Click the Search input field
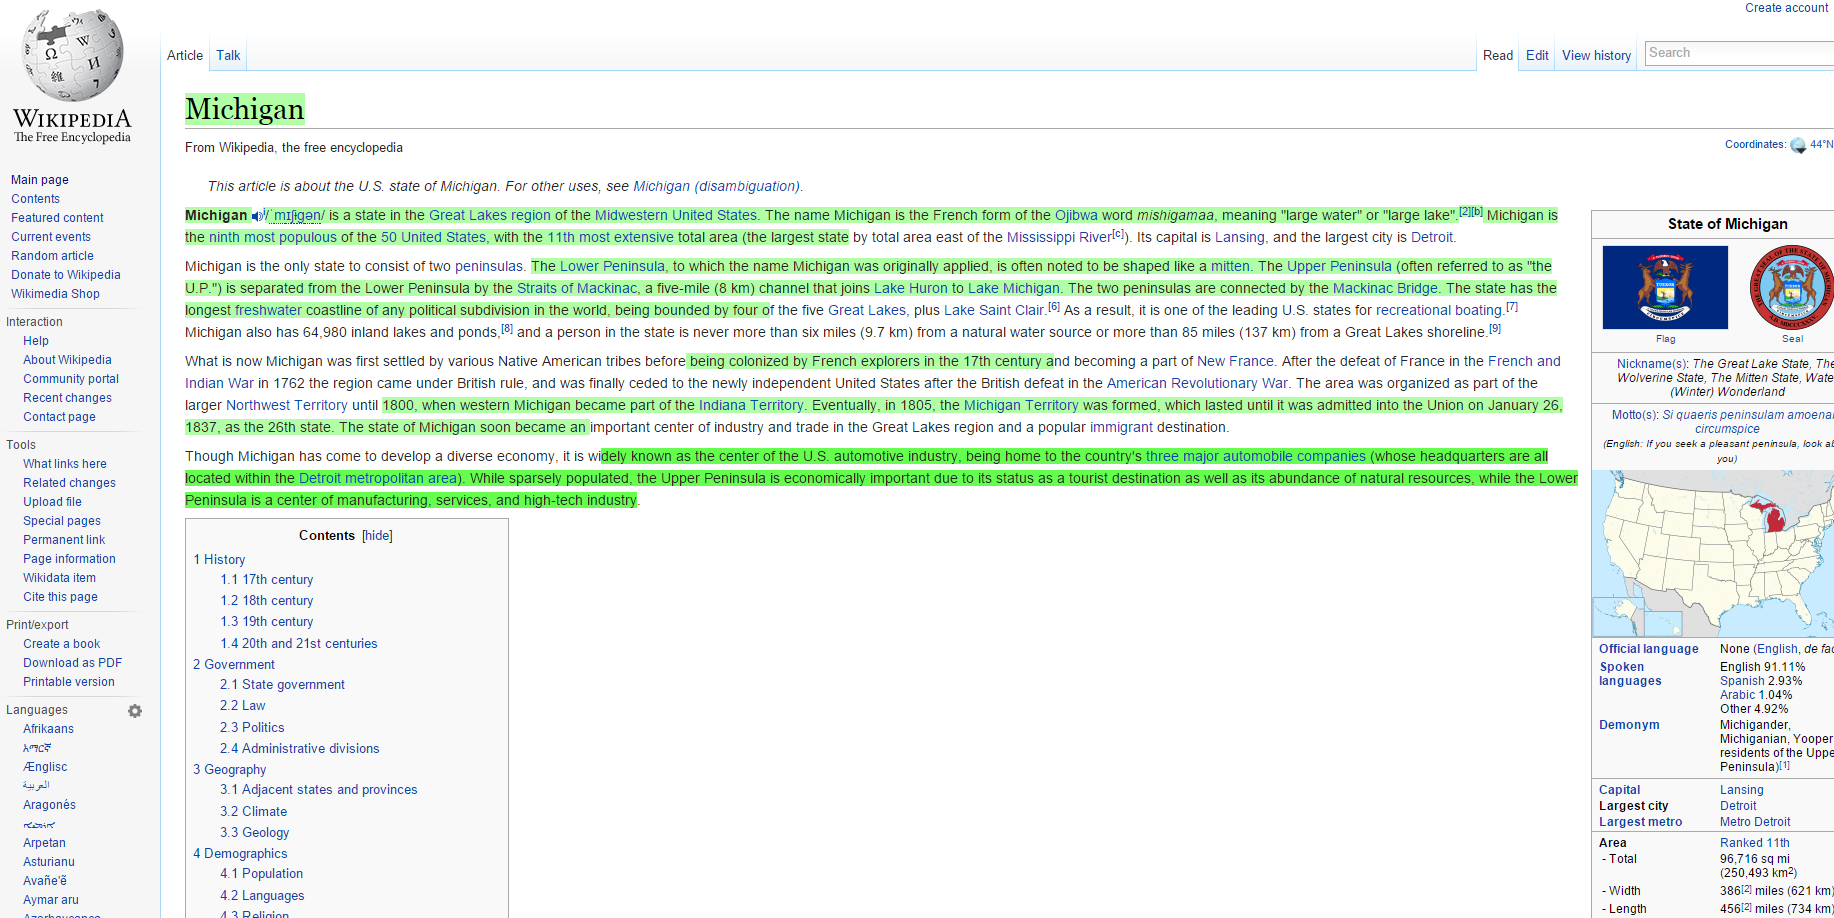This screenshot has width=1834, height=918. [1739, 53]
